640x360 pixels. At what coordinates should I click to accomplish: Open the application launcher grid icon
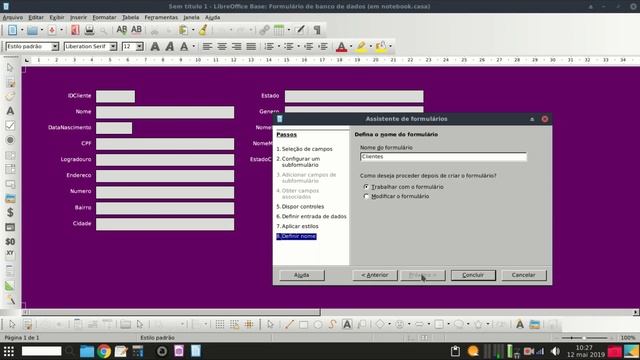coord(9,351)
